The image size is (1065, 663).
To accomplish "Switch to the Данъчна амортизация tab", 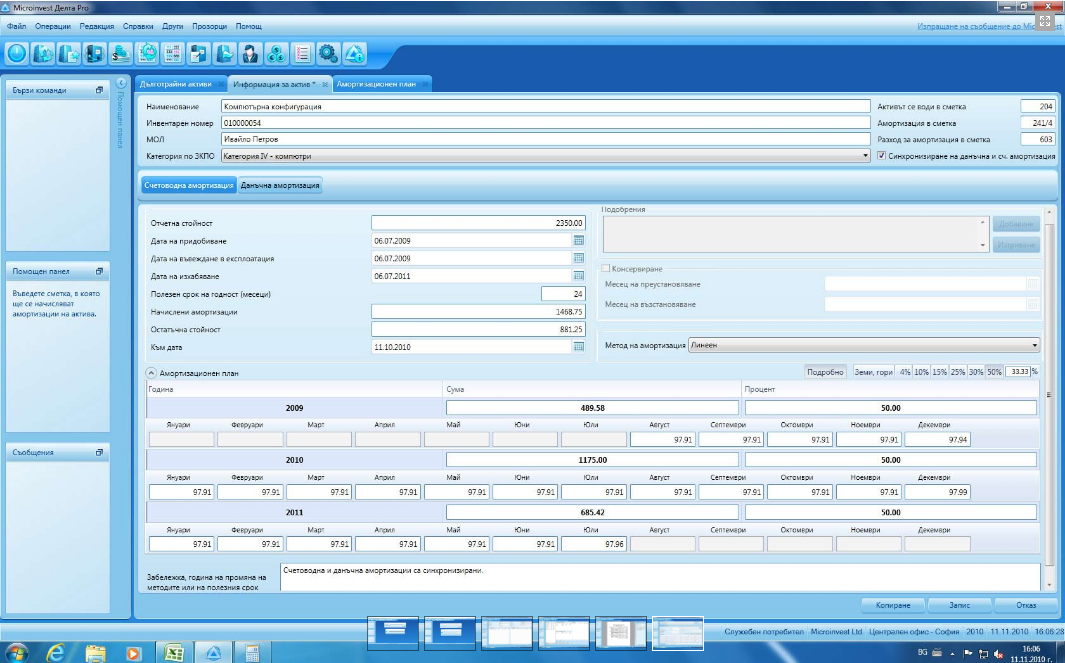I will coord(280,185).
